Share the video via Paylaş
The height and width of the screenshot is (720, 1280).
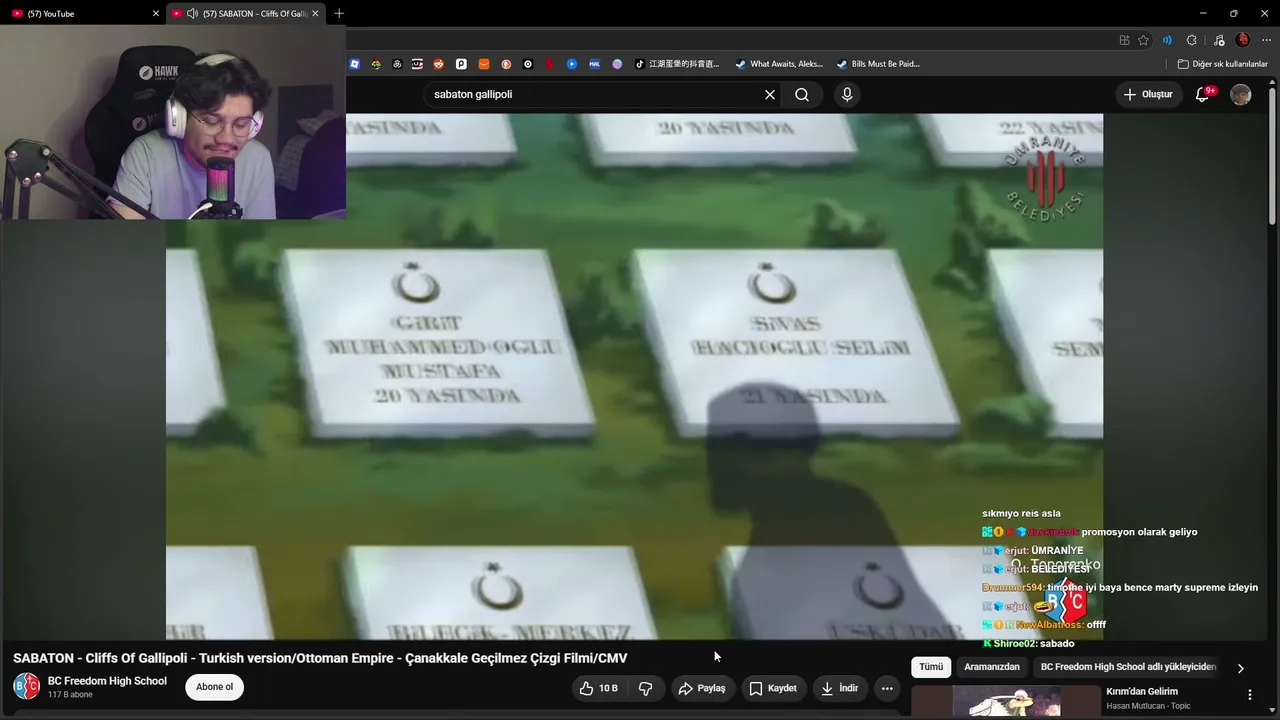702,688
